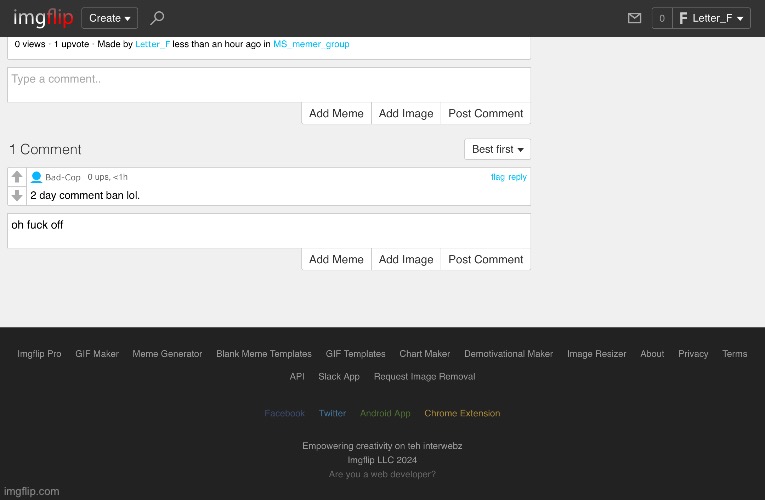This screenshot has width=765, height=500.
Task: Open GIF Maker footer link
Action: pyautogui.click(x=97, y=354)
